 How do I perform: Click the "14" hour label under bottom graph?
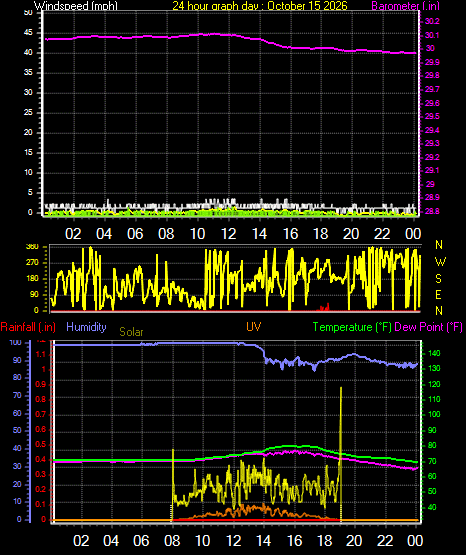pyautogui.click(x=264, y=541)
